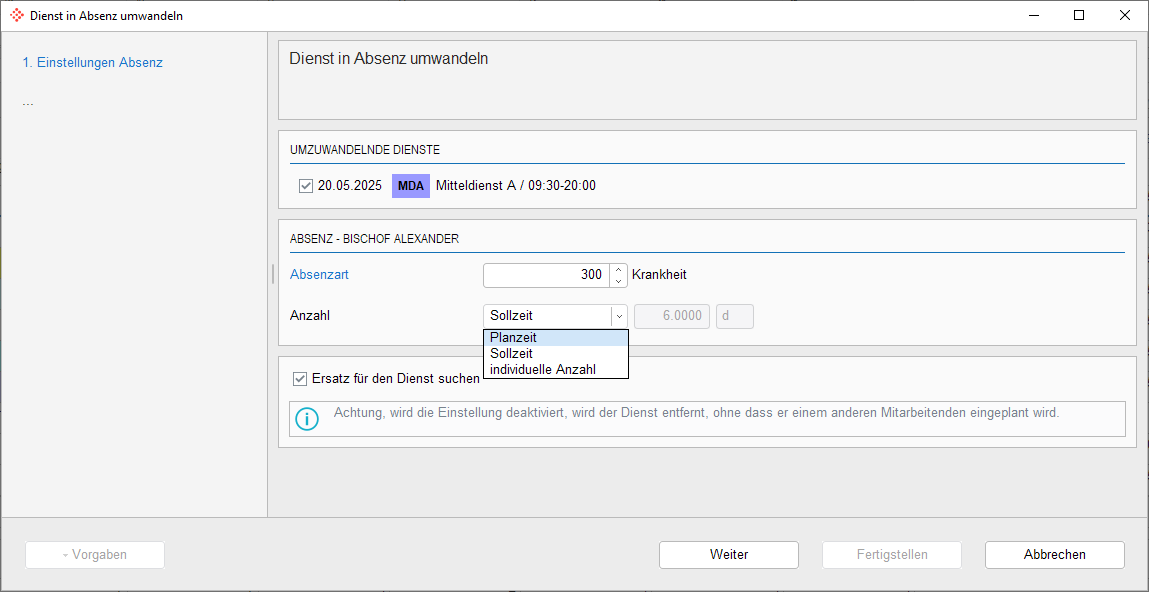Toggle 'Ersatz für den Dienst suchen' checkbox
Viewport: 1149px width, 592px height.
click(x=299, y=379)
